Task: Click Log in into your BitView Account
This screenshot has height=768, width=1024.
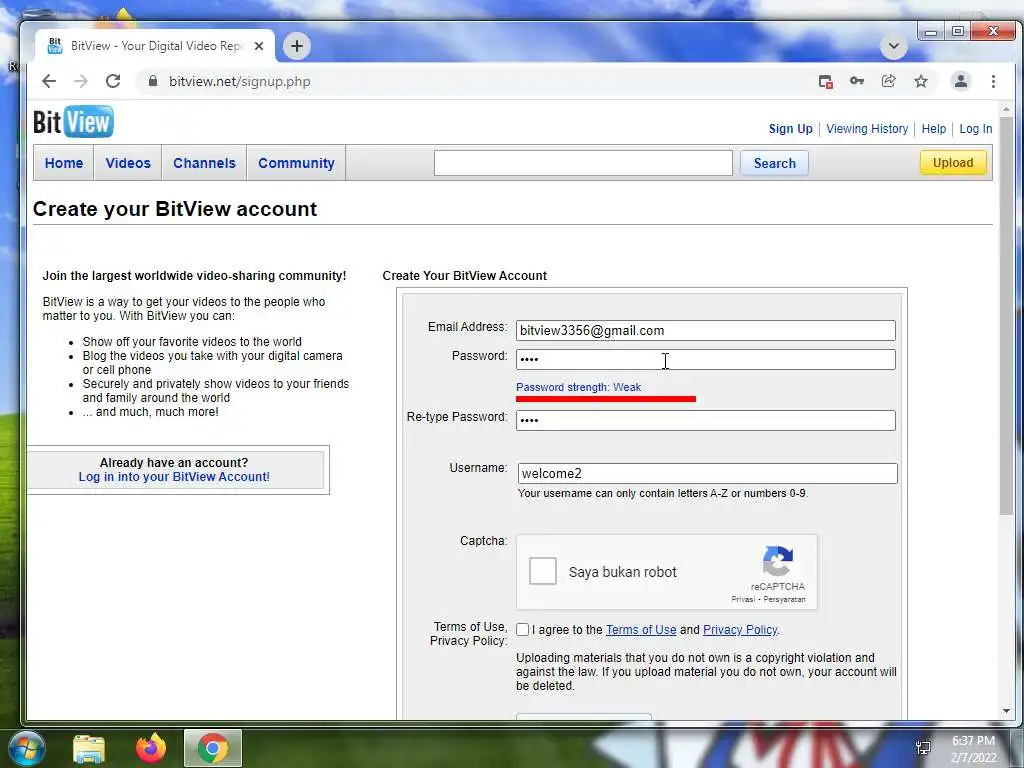Action: pos(174,477)
